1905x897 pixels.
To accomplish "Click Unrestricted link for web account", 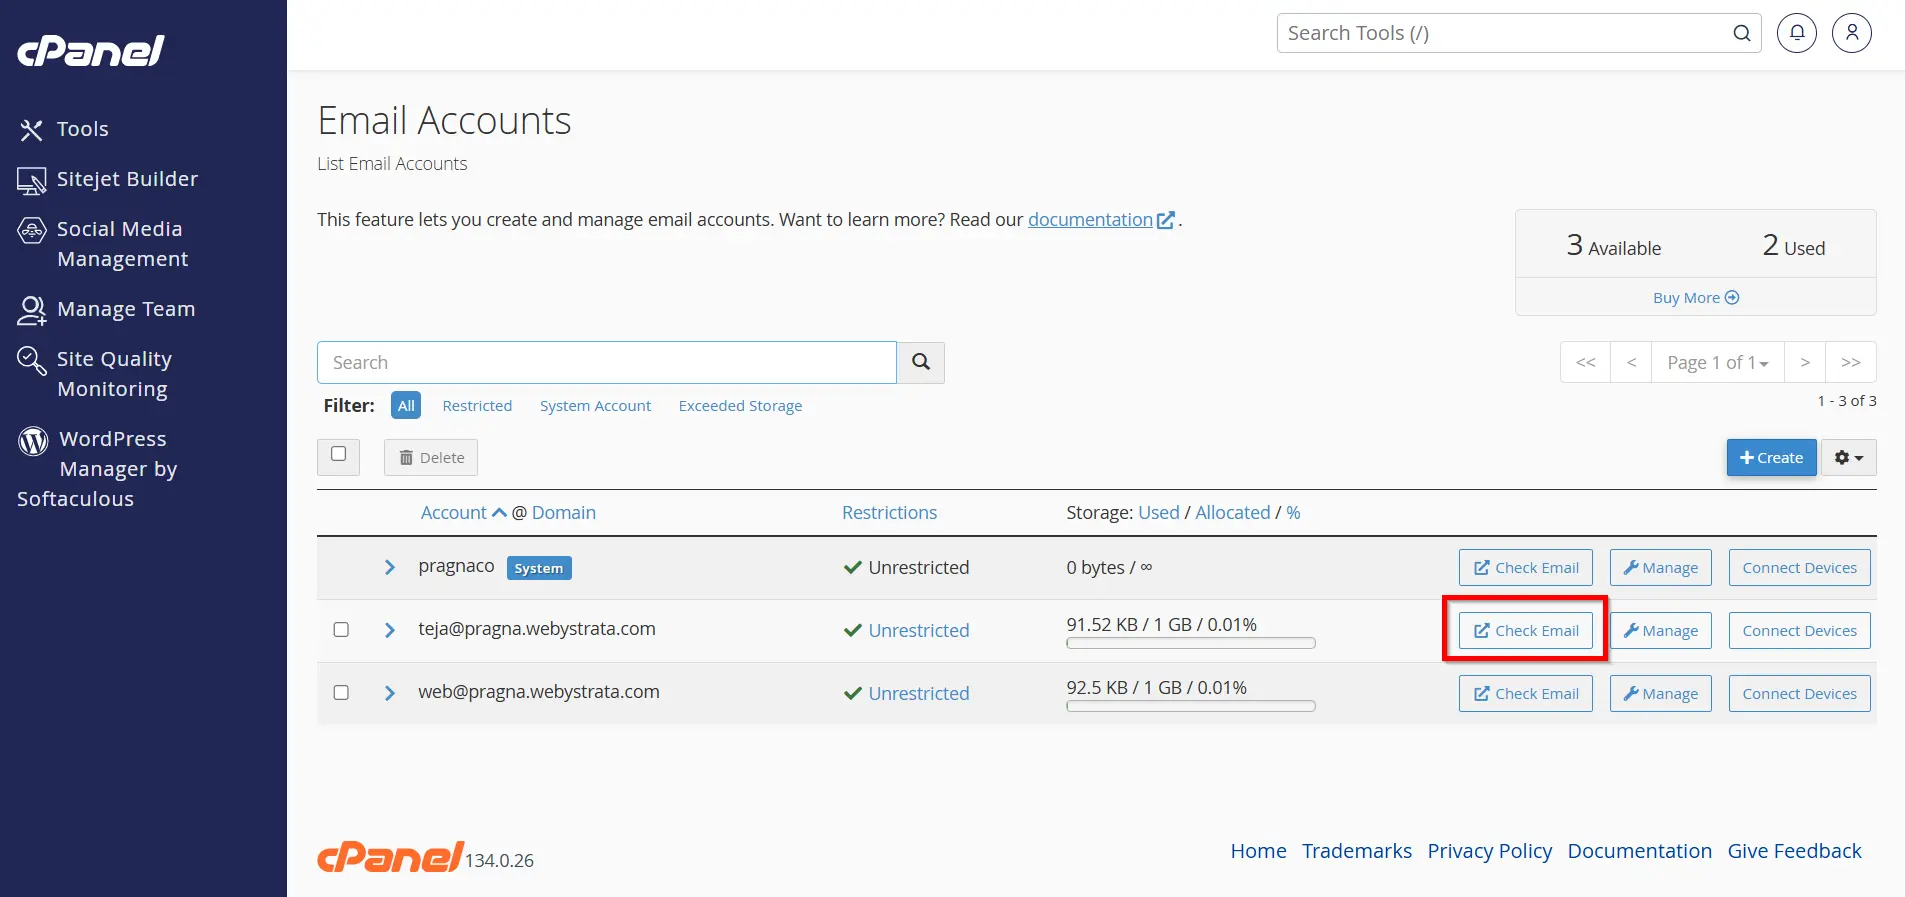I will (x=919, y=693).
